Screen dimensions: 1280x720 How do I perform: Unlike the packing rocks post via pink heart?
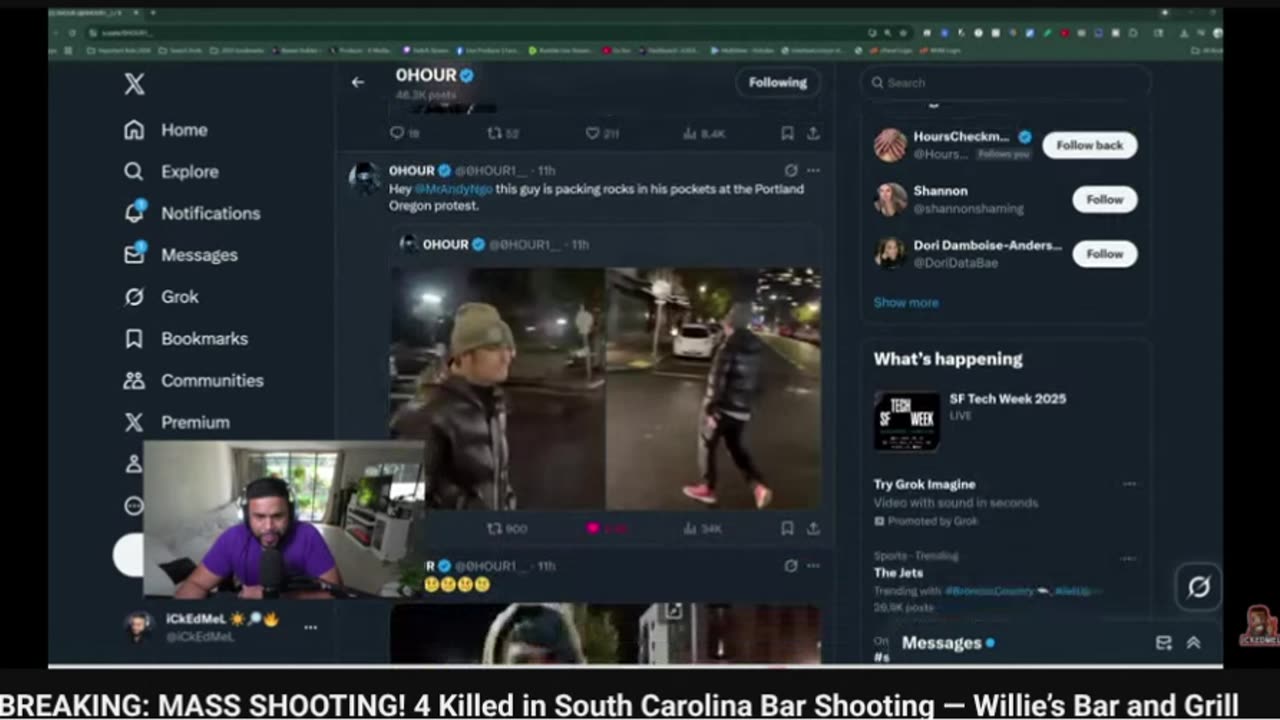tap(592, 528)
